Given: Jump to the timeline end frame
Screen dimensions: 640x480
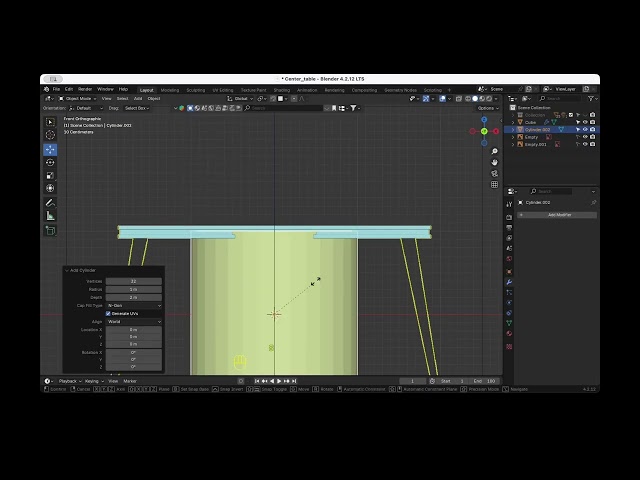Looking at the screenshot, I should (294, 381).
